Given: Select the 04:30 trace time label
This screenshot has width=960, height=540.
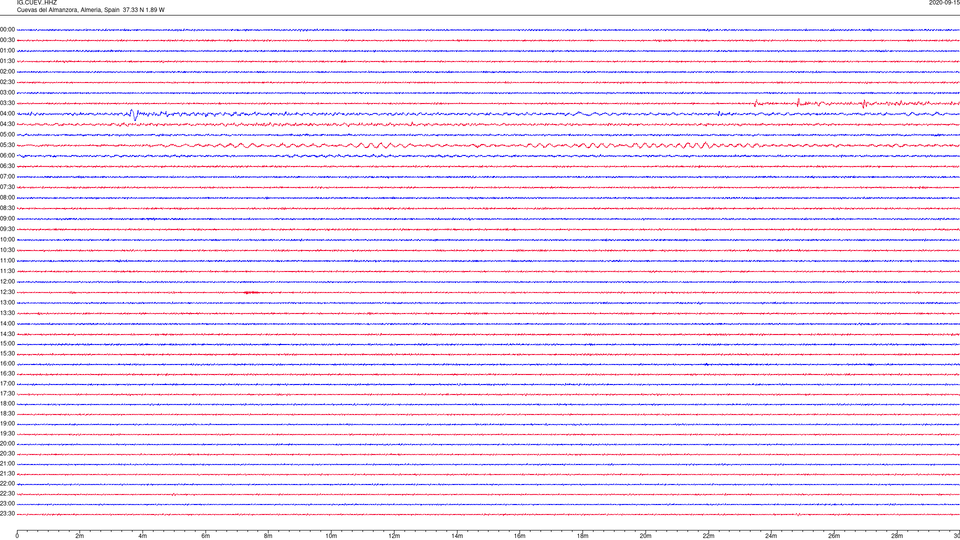Looking at the screenshot, I should pyautogui.click(x=7, y=124).
